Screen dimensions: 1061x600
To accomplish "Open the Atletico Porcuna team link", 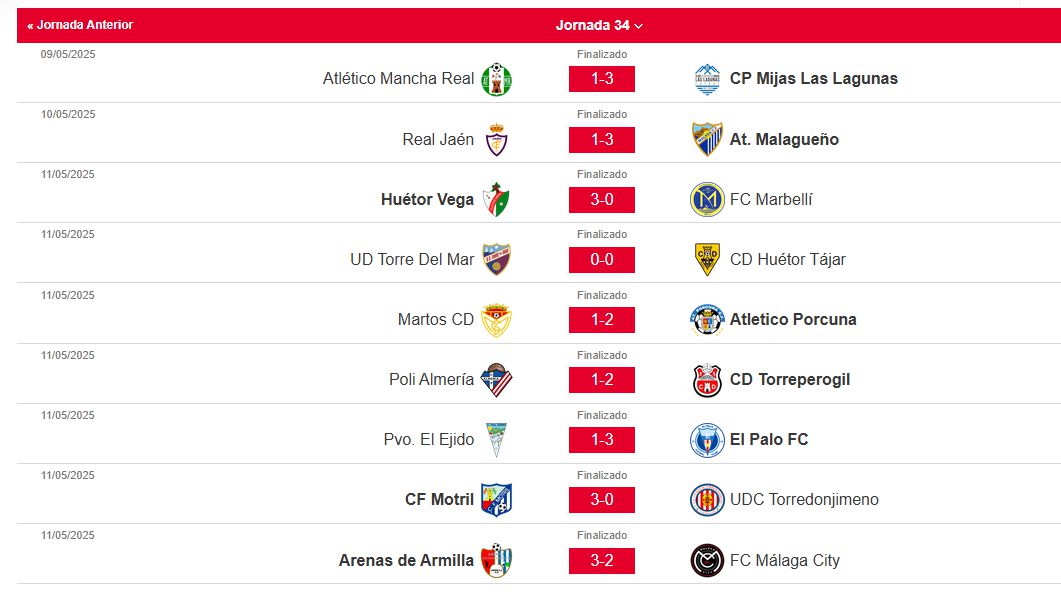I will (793, 319).
